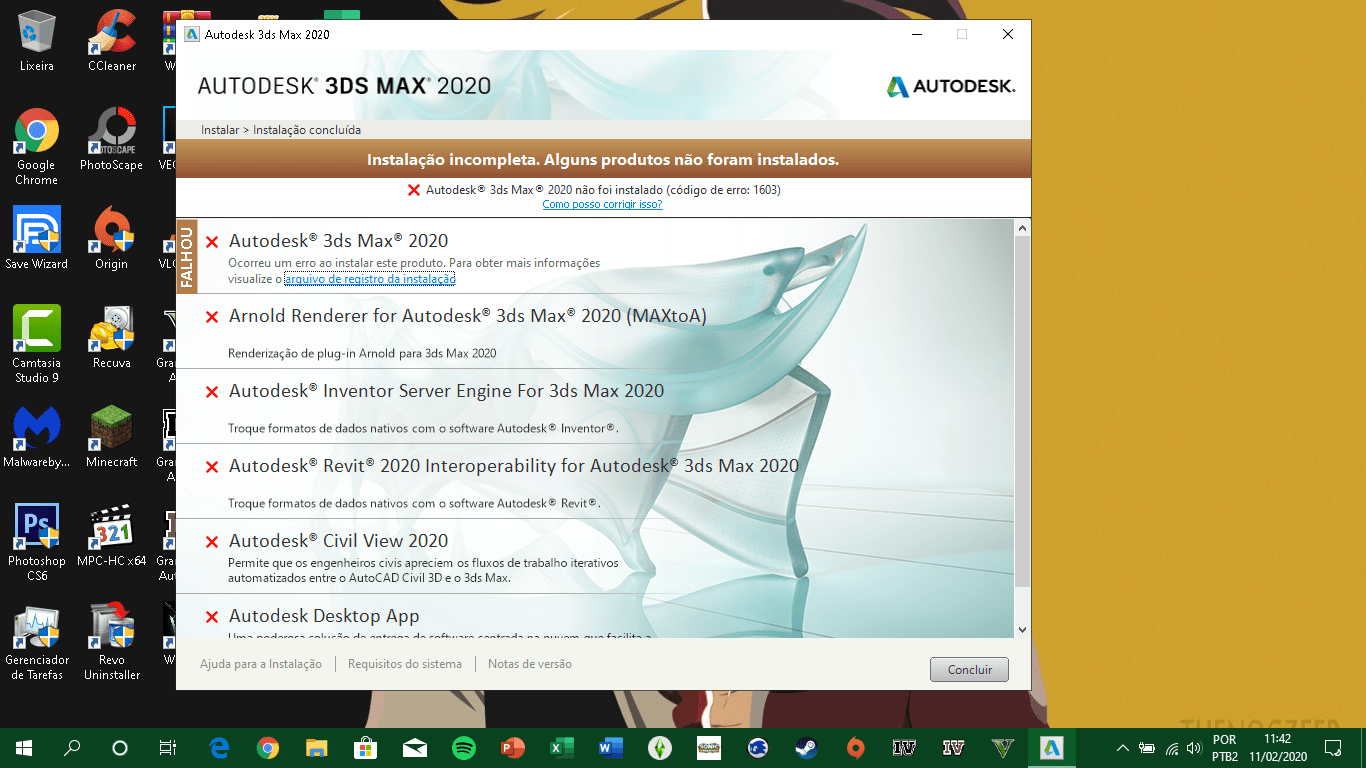The image size is (1366, 768).
Task: Click the "Instalação concluída" breadcrumb text
Action: pos(307,130)
